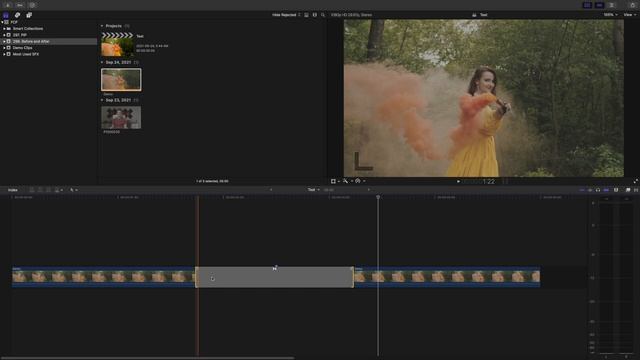Open the timeline Index button

[x=13, y=190]
